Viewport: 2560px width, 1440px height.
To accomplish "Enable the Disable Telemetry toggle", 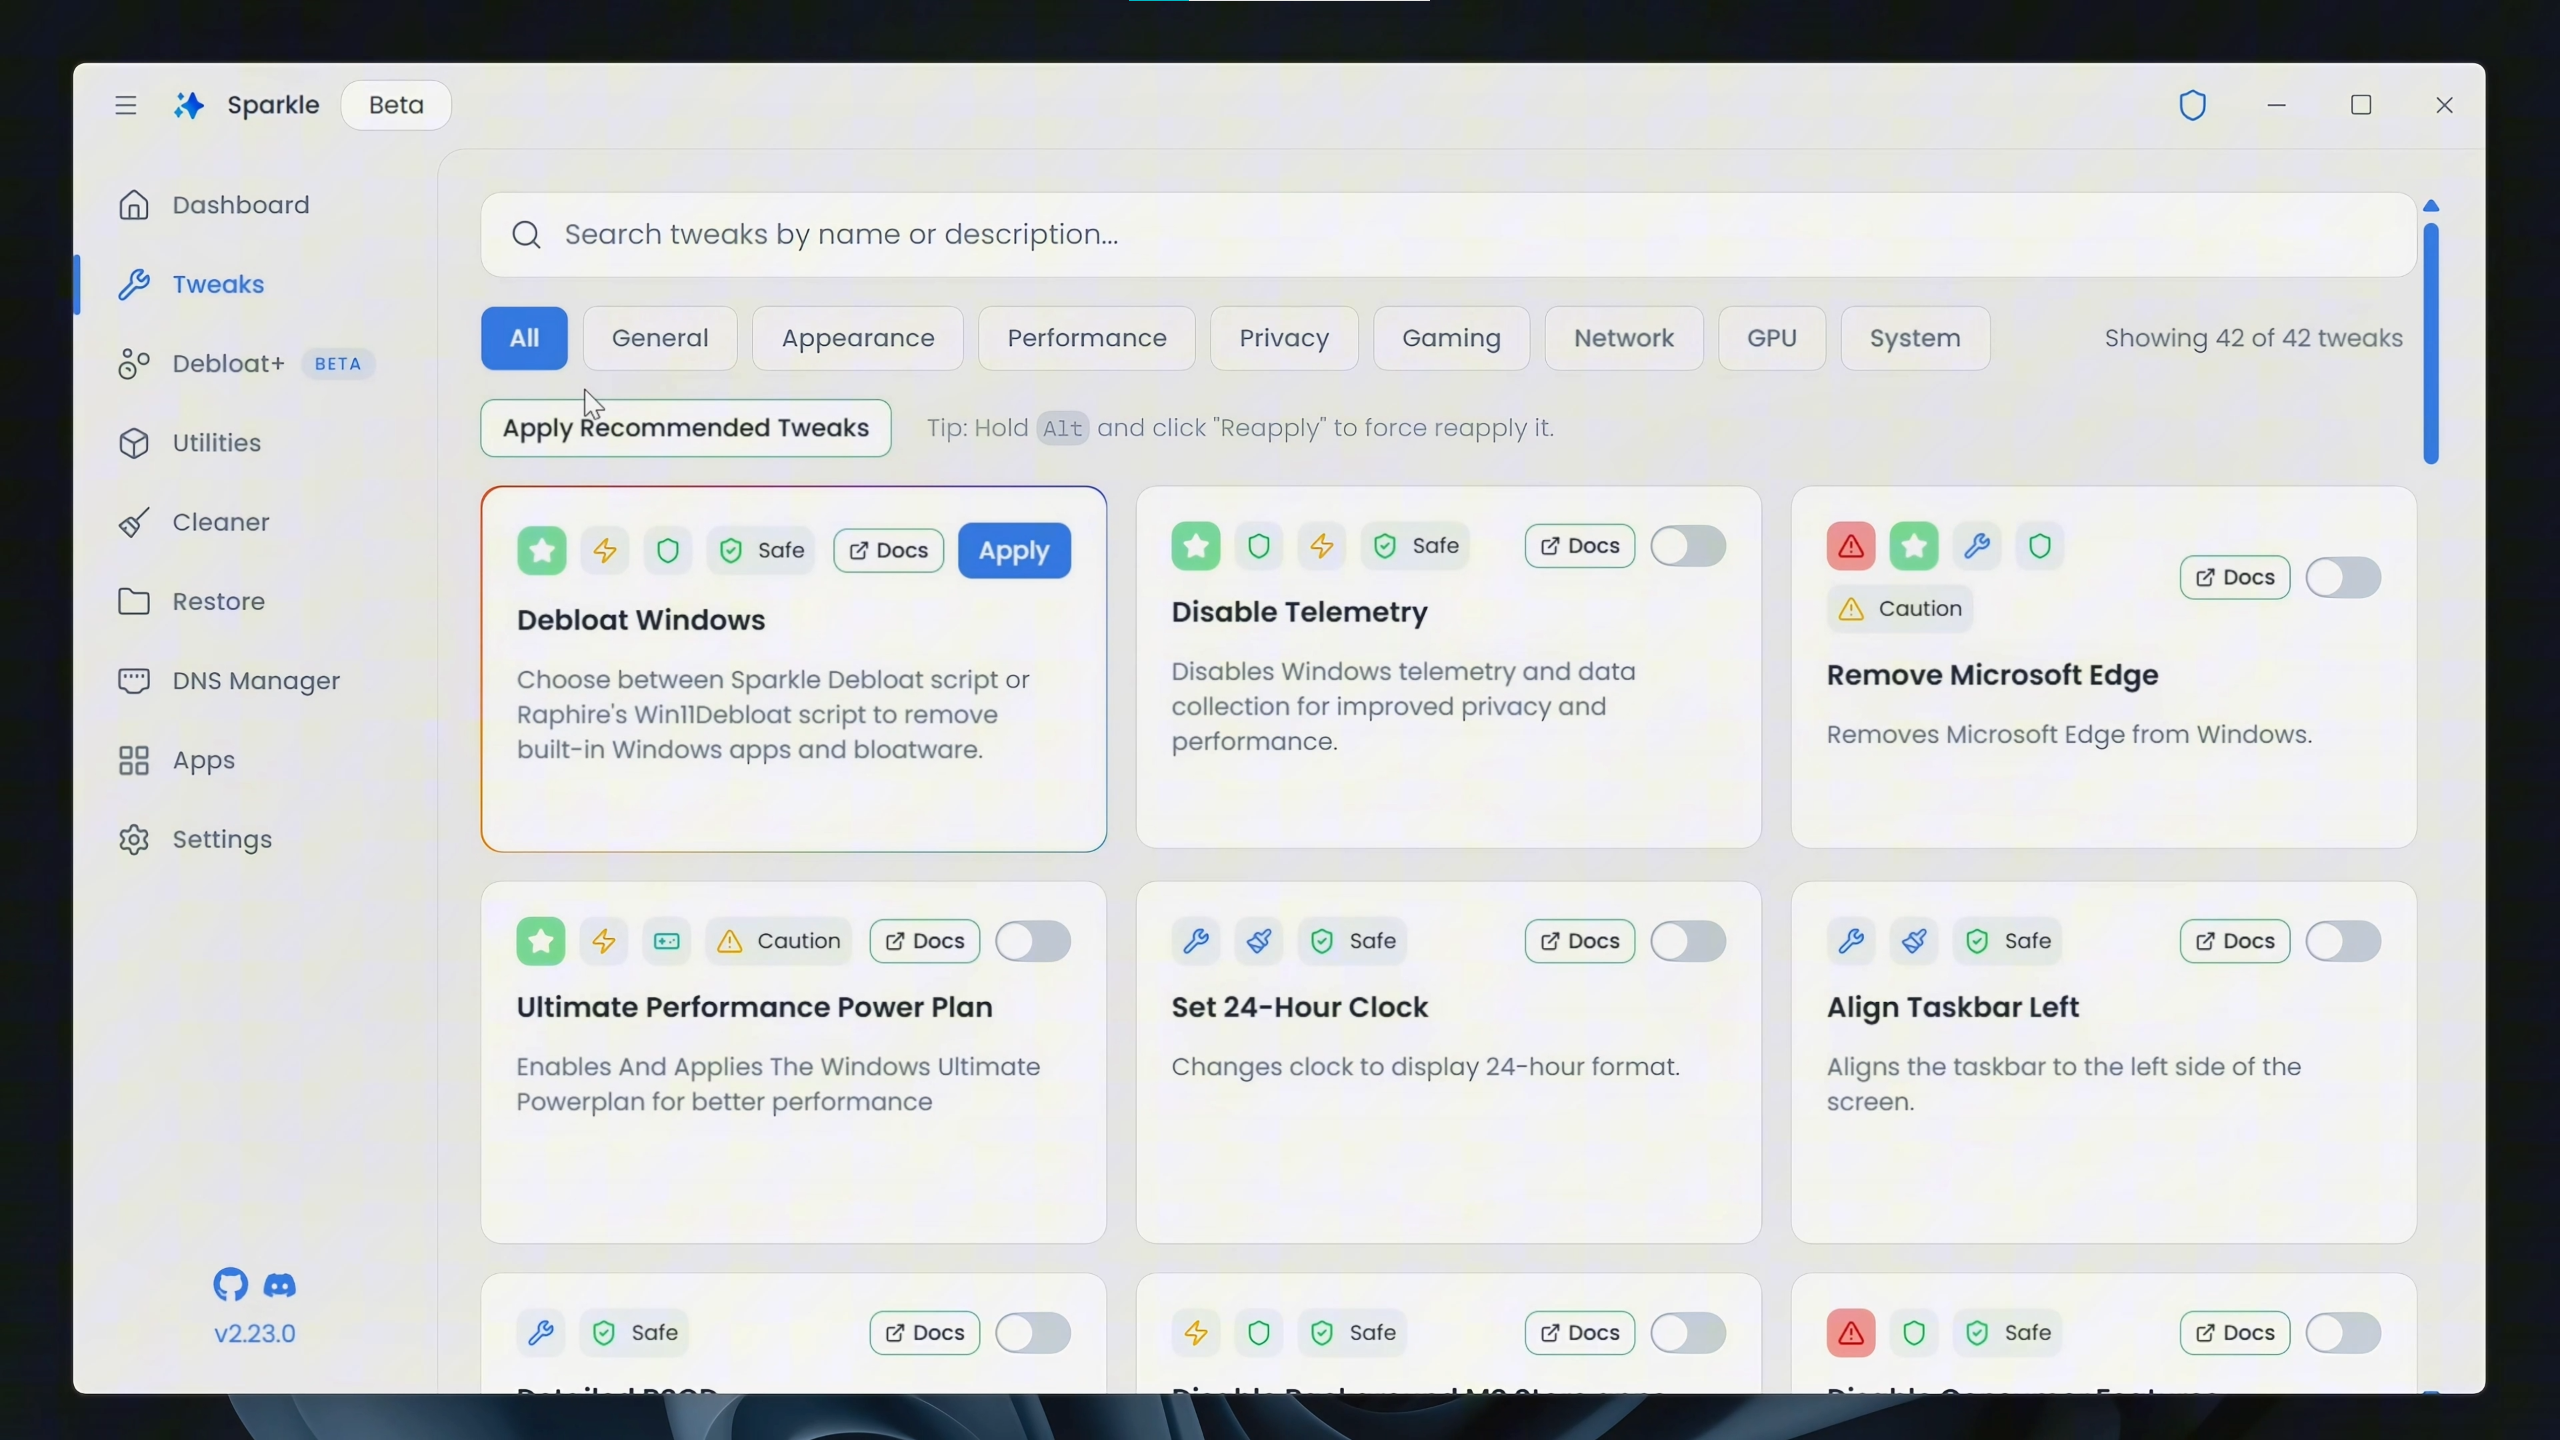I will [1688, 546].
